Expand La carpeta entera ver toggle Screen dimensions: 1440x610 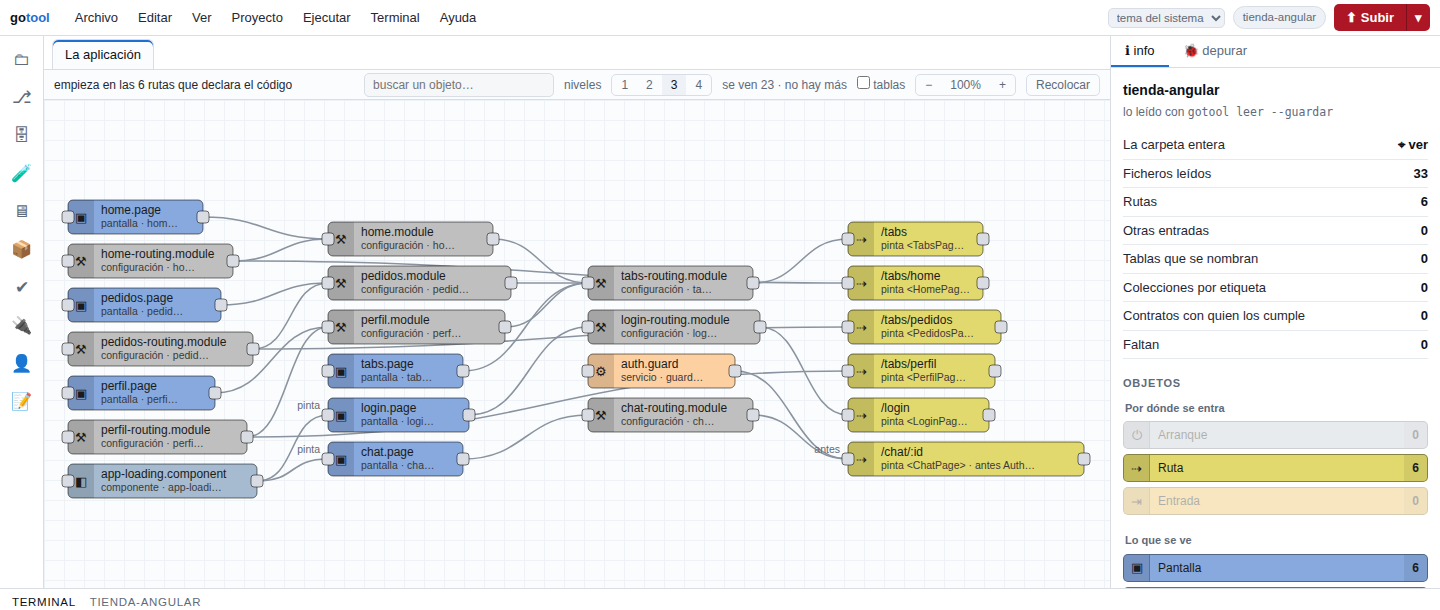point(1412,145)
